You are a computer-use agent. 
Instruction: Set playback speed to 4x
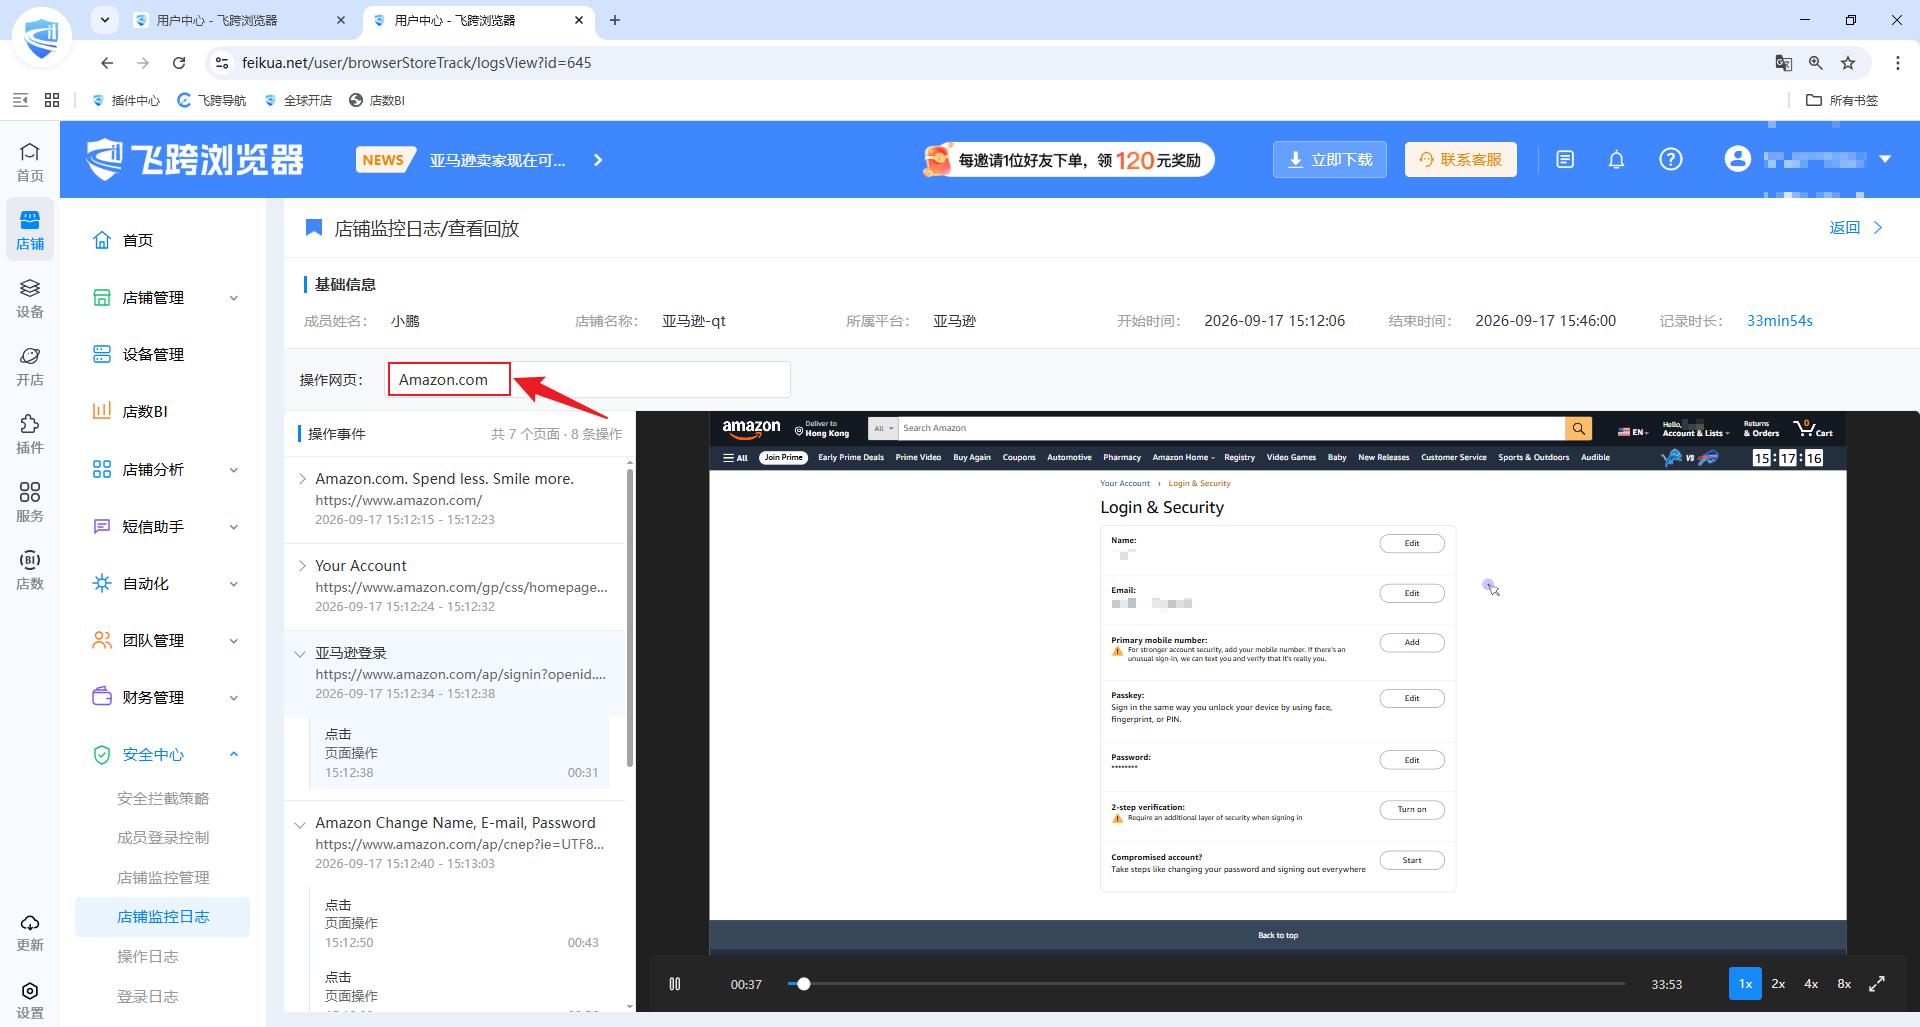[1811, 984]
